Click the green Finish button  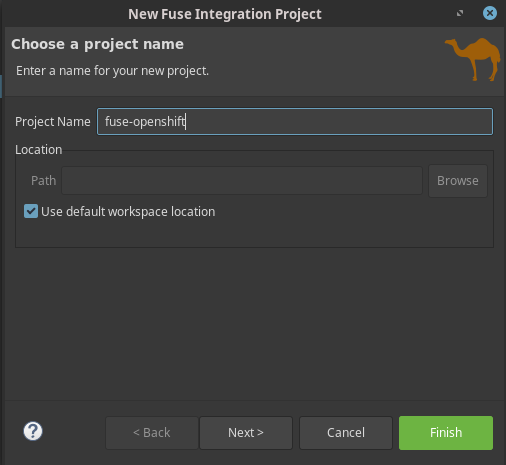[446, 433]
